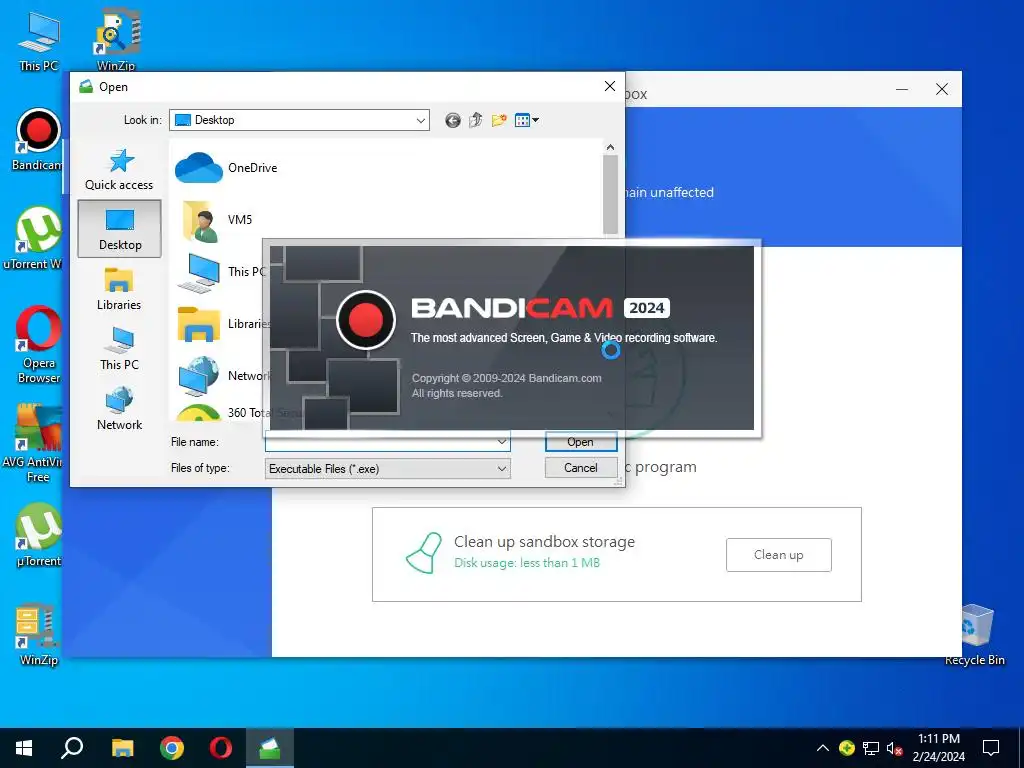The width and height of the screenshot is (1024, 768).
Task: Launch Google Chrome from the taskbar
Action: (172, 748)
